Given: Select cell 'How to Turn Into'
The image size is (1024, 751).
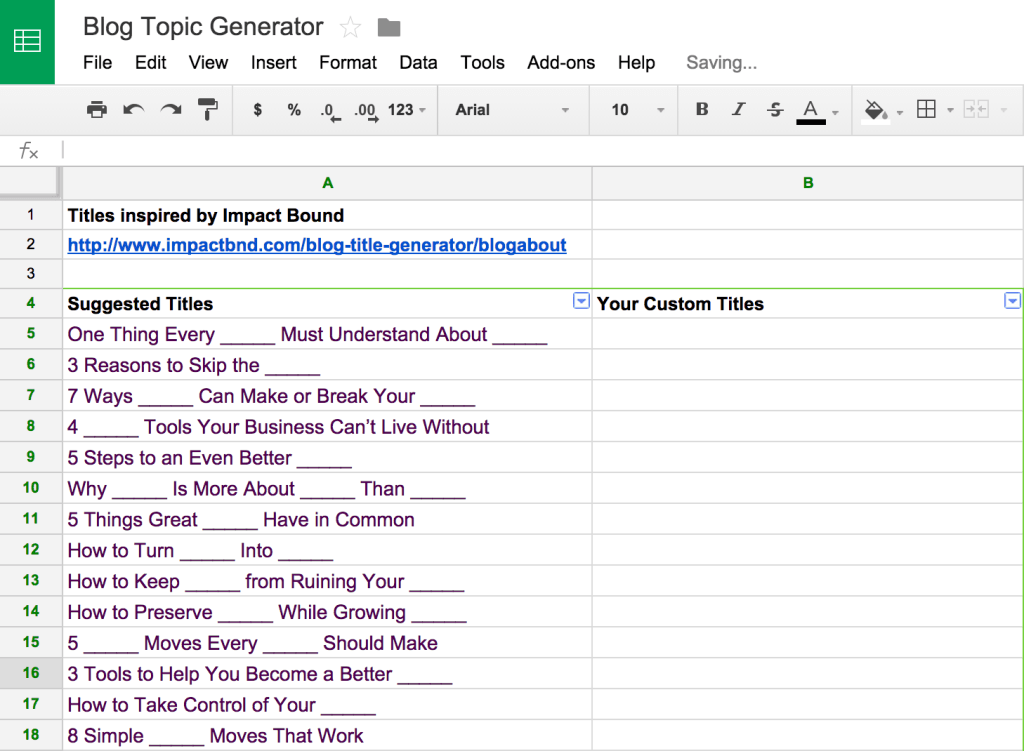Looking at the screenshot, I should point(327,550).
